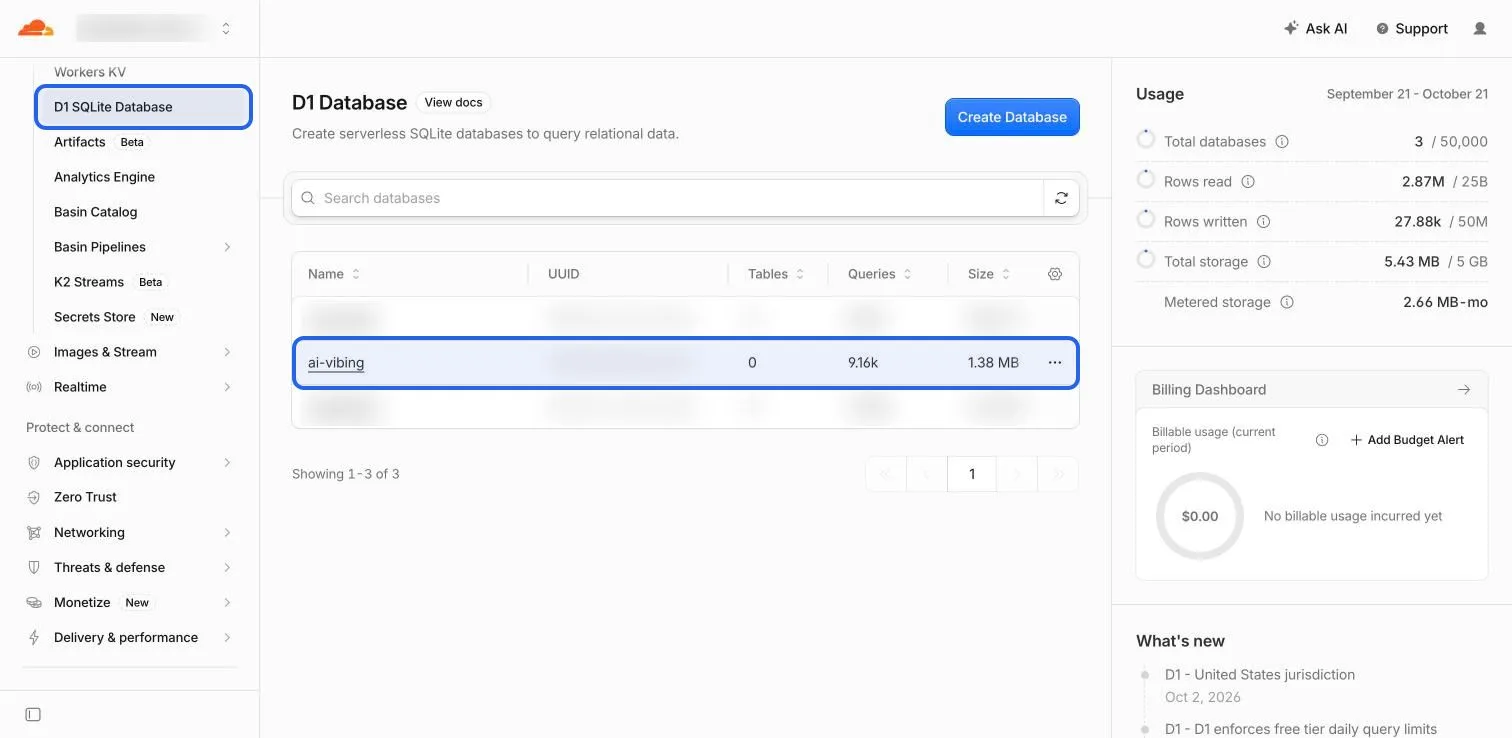Click the 9.16k queries cell
The image size is (1512, 738).
point(863,363)
